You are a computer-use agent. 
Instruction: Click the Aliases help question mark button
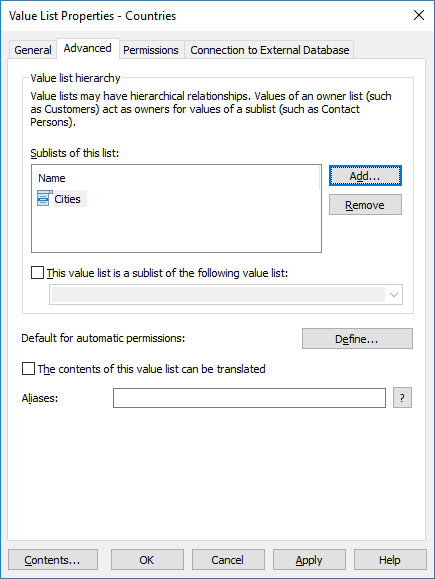tap(402, 398)
